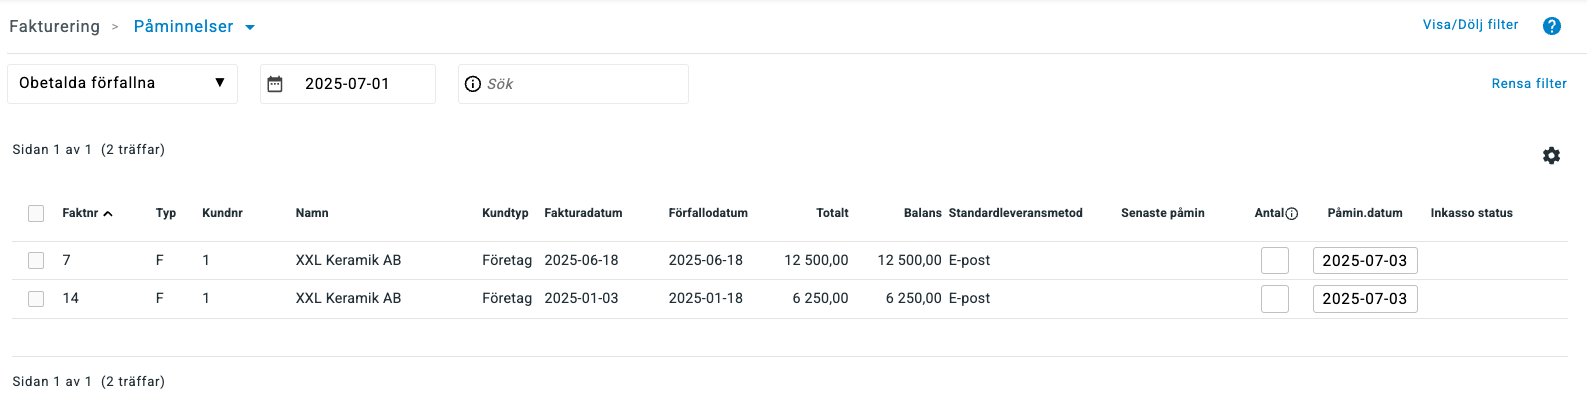Open the 2025-07-01 date picker field
Viewport: 1587px width, 407px height.
348,84
